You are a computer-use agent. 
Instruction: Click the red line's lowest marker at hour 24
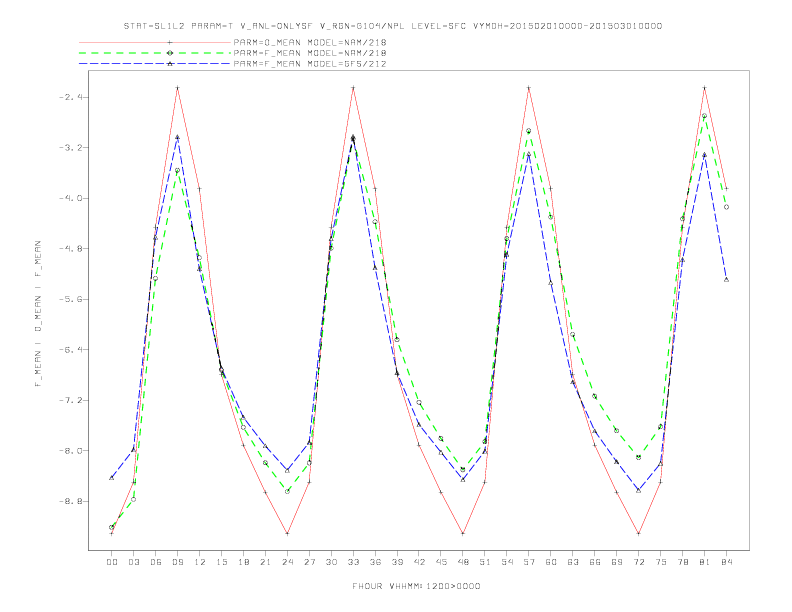[287, 533]
